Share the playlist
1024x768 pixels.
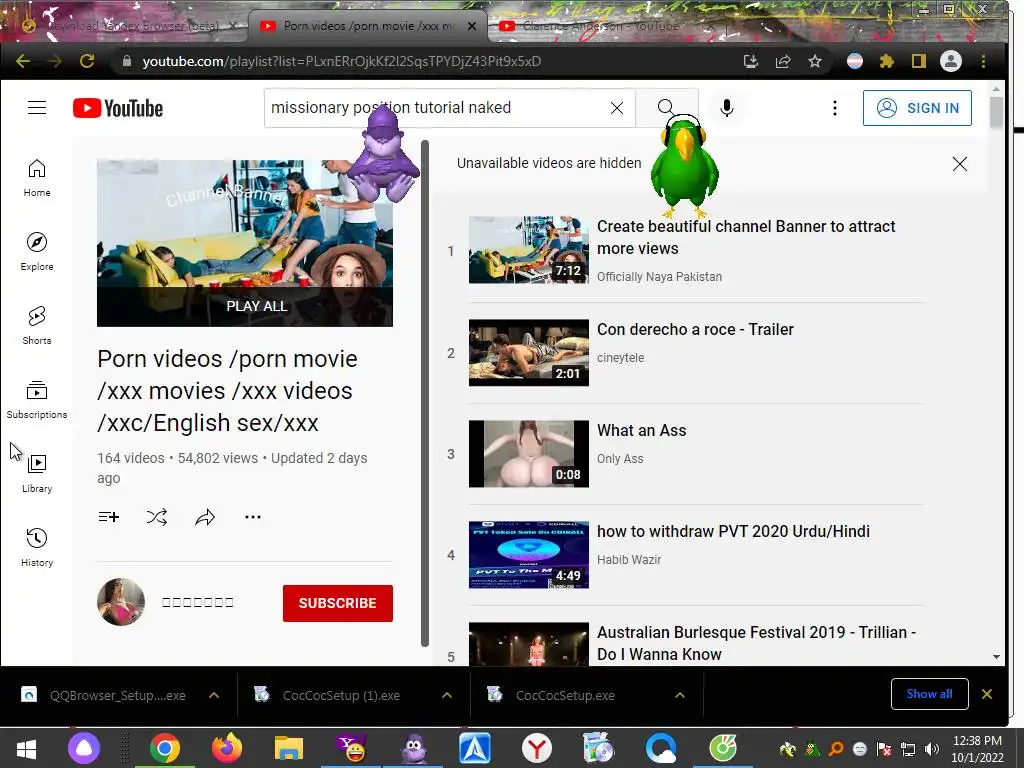click(x=205, y=517)
